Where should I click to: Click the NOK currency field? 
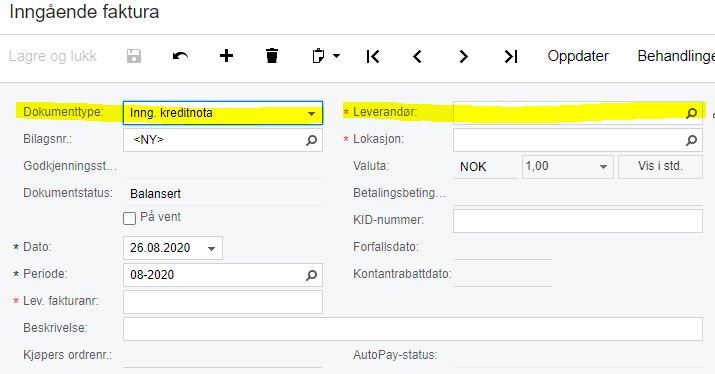click(485, 167)
